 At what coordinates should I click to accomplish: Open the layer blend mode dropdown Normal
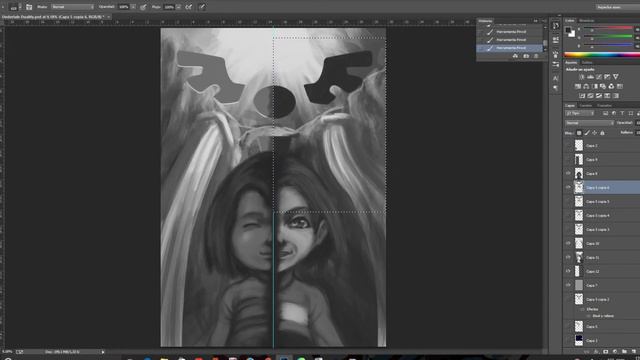tap(589, 123)
